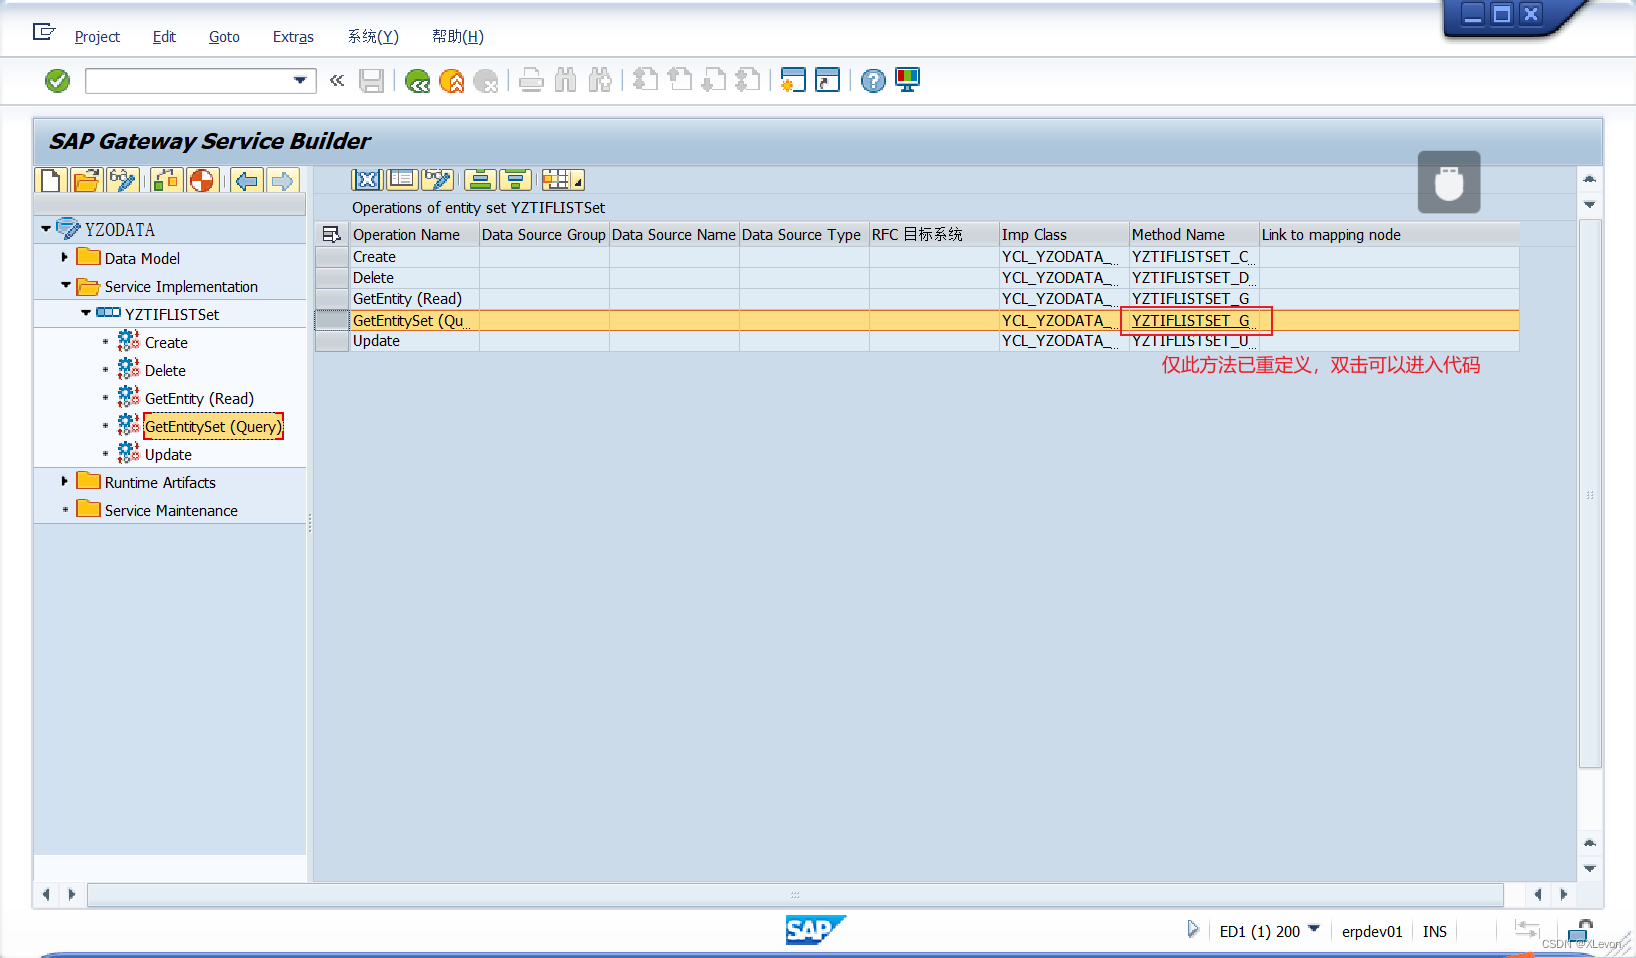Click the Method Name column header
The height and width of the screenshot is (958, 1636).
tap(1194, 234)
